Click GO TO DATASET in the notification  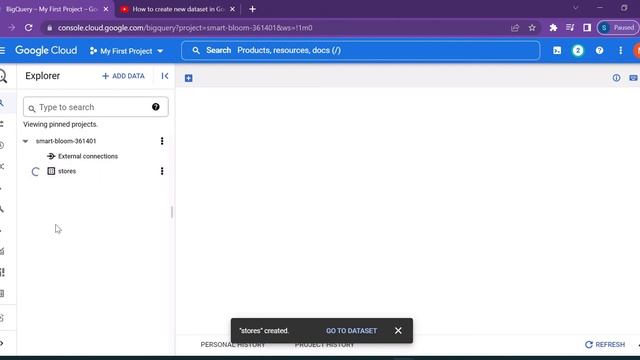pyautogui.click(x=351, y=331)
